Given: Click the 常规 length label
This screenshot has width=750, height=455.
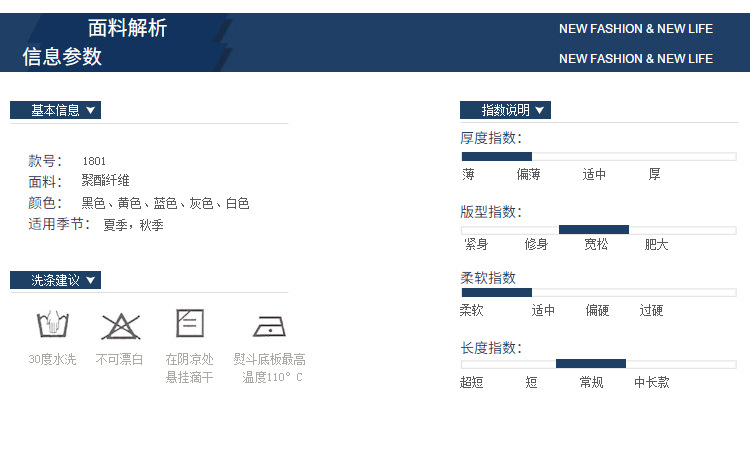Looking at the screenshot, I should 592,382.
